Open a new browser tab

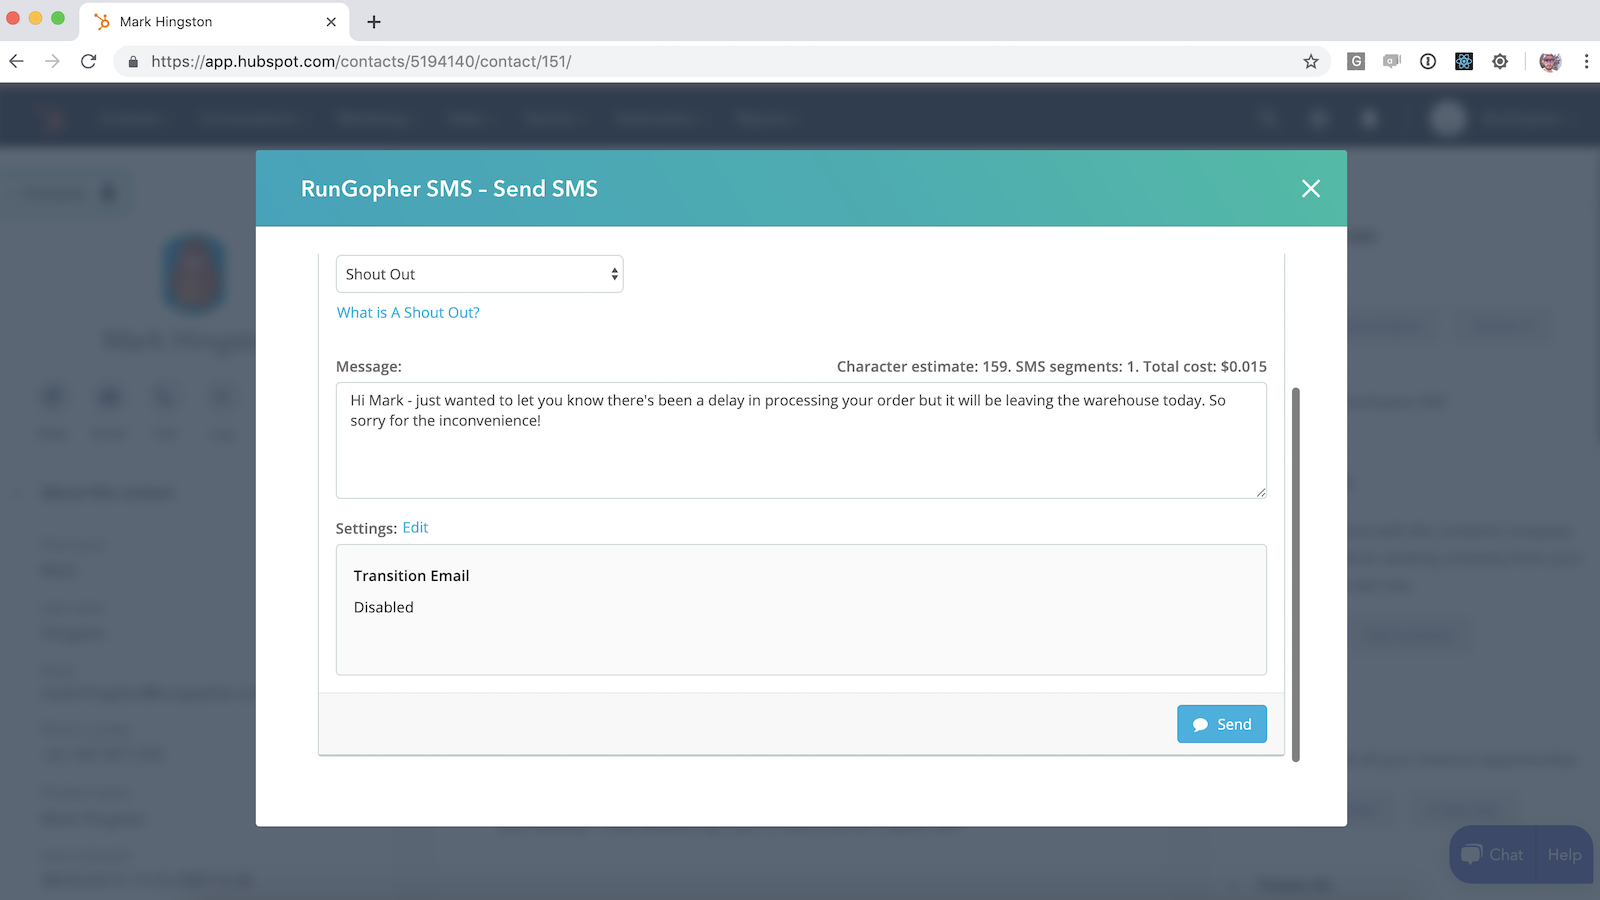[x=374, y=21]
